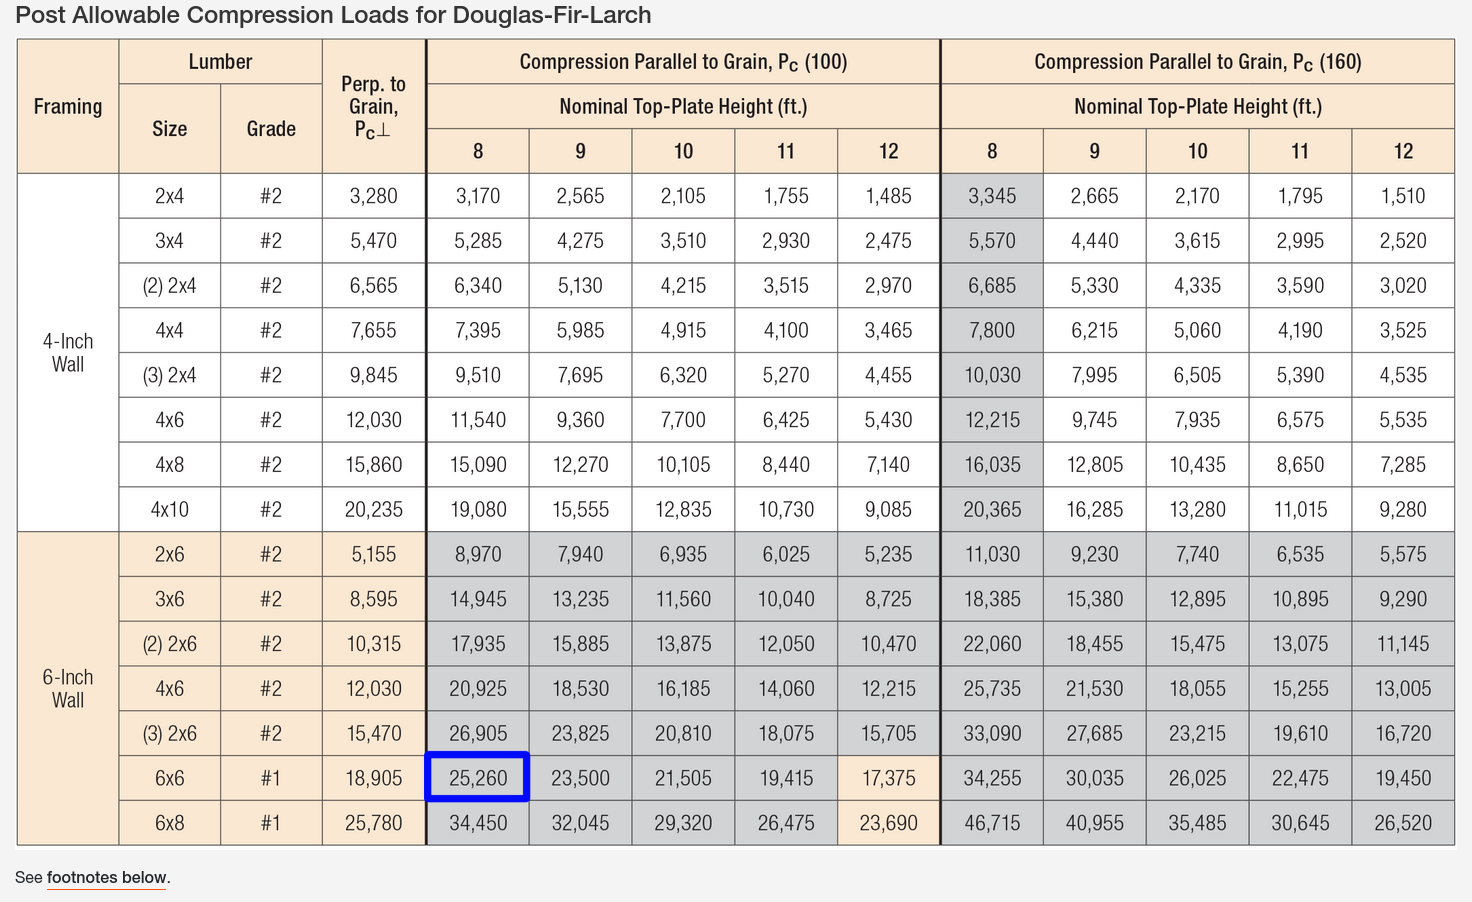The height and width of the screenshot is (902, 1472).
Task: Click Compression Parallel to Grain (100) header
Action: coord(683,62)
